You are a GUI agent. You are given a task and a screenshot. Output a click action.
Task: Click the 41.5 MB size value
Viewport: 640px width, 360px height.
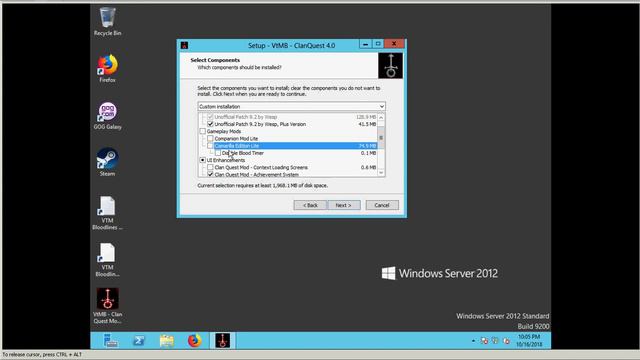tap(367, 124)
